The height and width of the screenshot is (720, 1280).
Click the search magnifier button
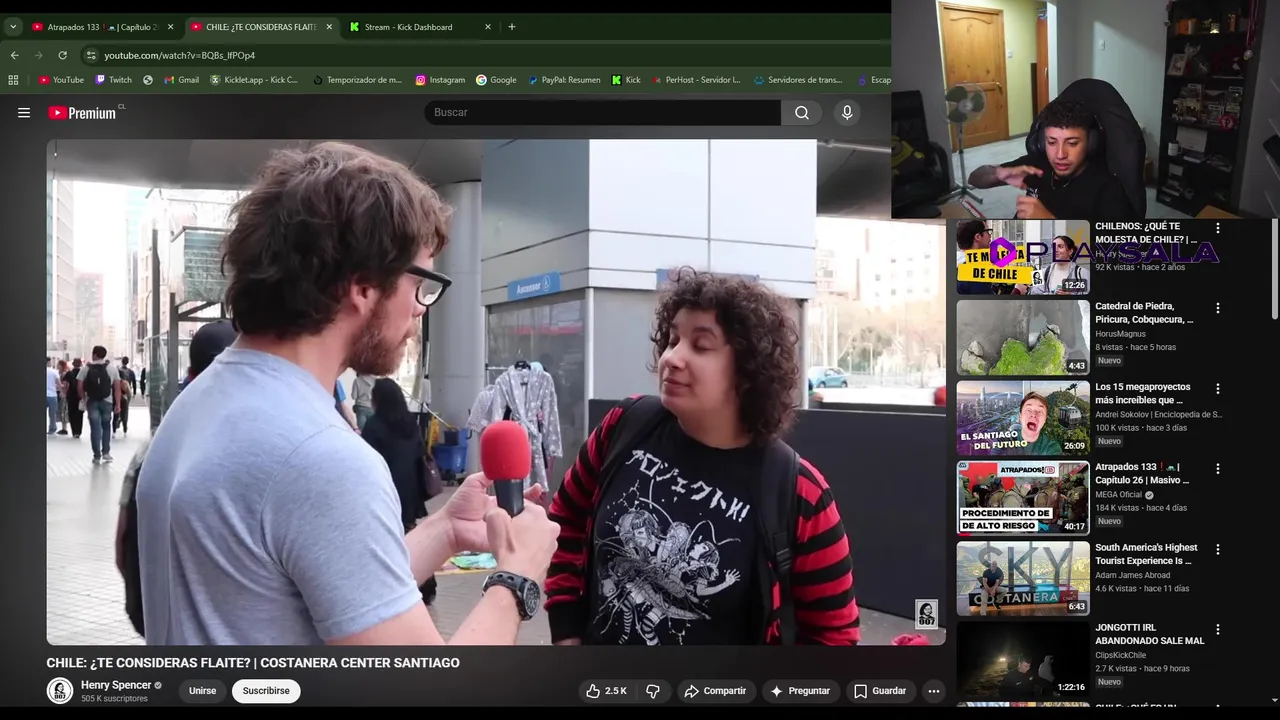(x=802, y=113)
